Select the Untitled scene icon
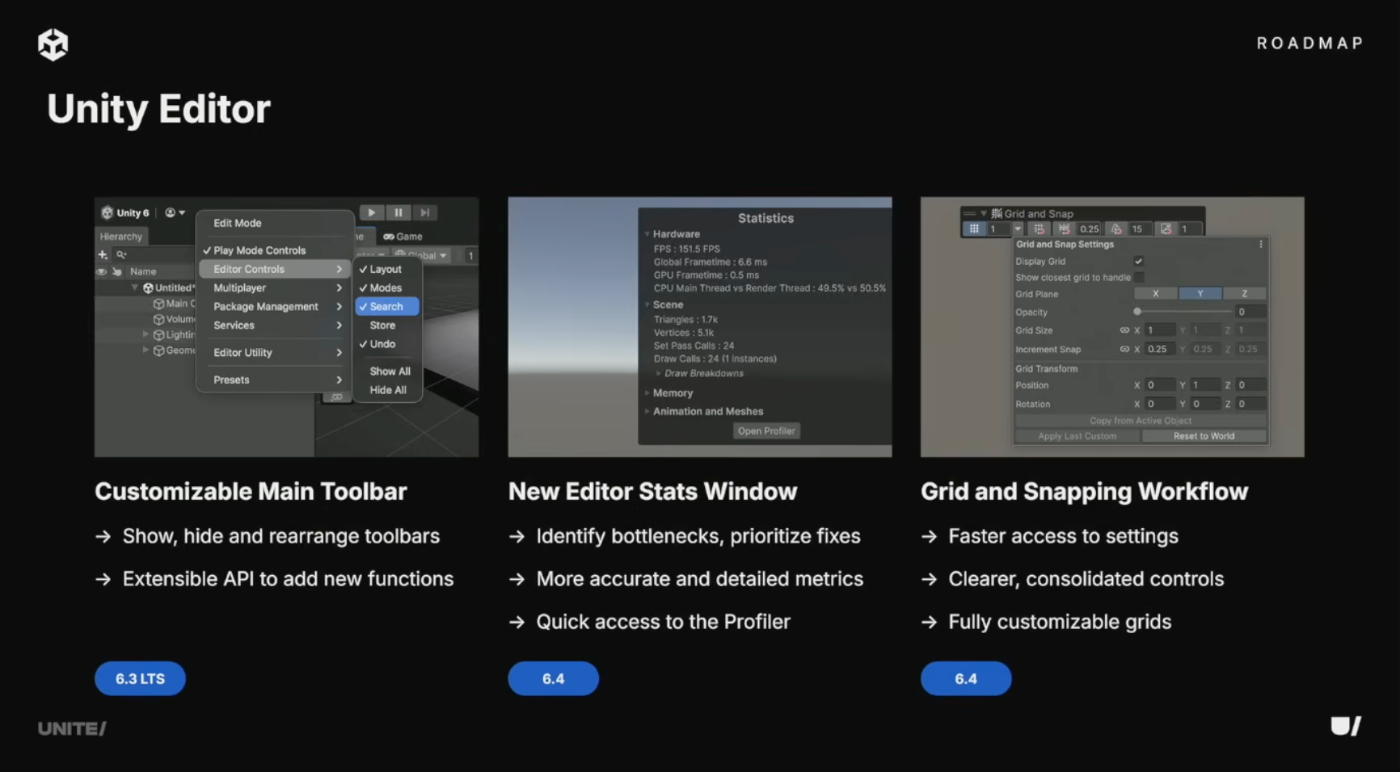The height and width of the screenshot is (772, 1400). [x=148, y=288]
